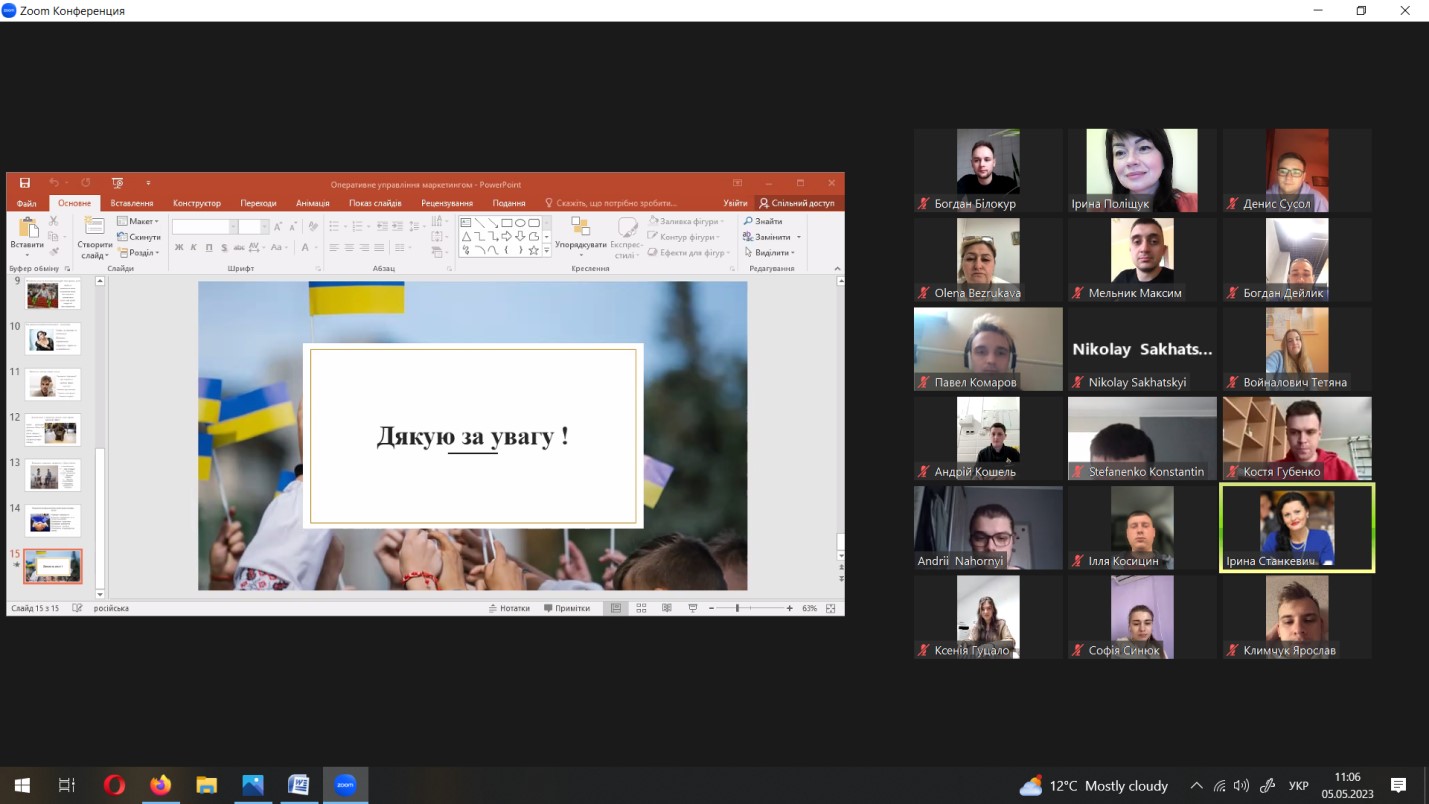Select slide 12 thumbnail in slide panel
The image size is (1429, 804).
52,430
